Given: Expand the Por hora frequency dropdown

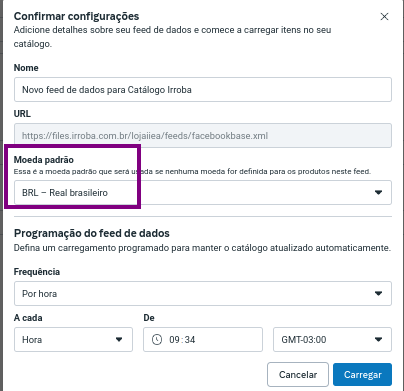Looking at the screenshot, I should 203,293.
